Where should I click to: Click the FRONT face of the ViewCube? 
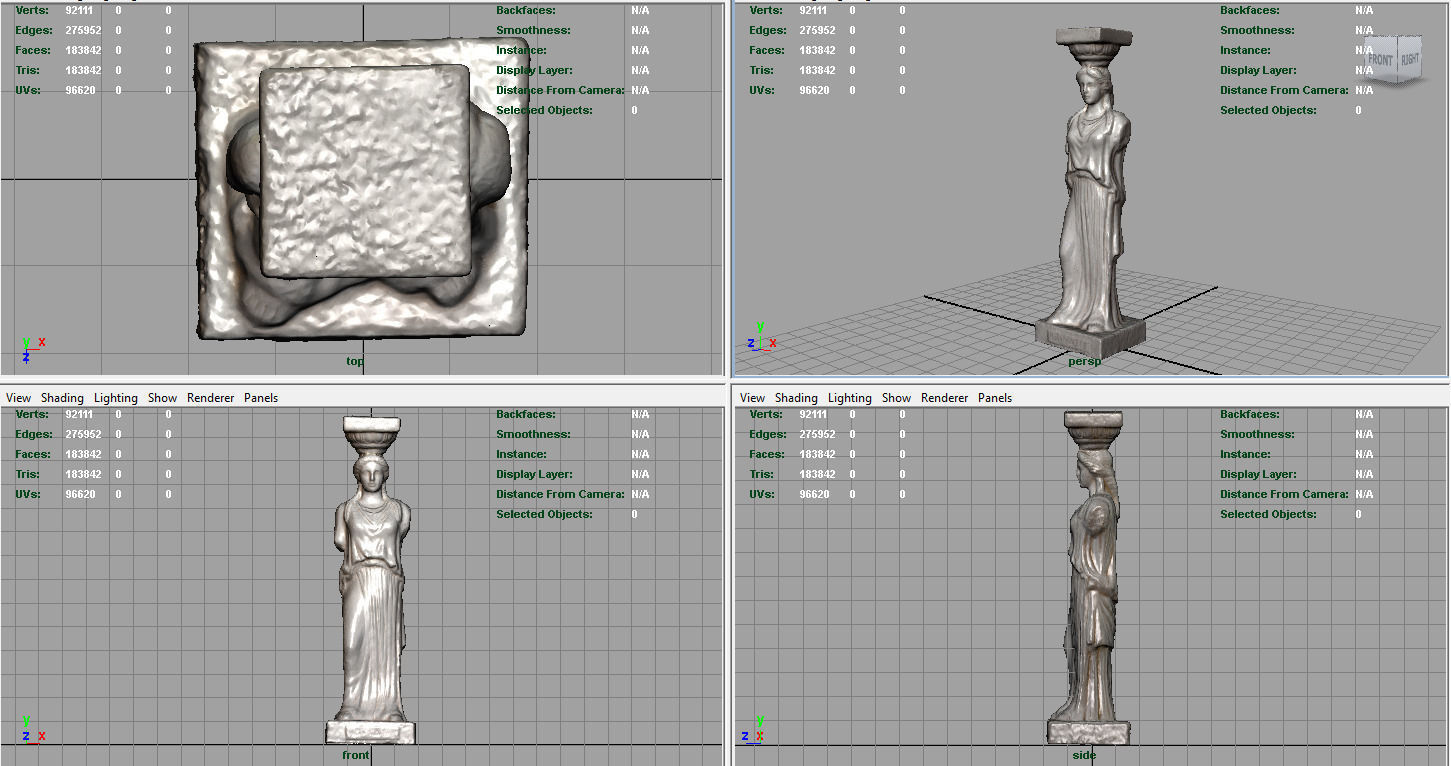(1380, 60)
